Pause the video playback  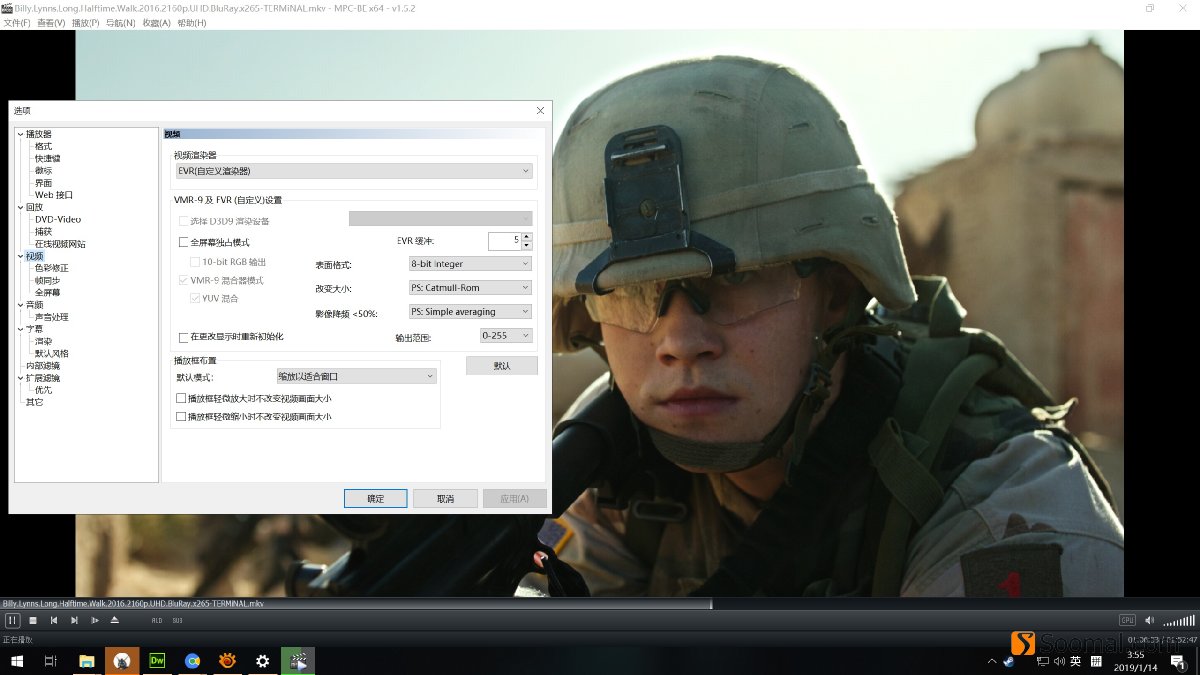13,620
